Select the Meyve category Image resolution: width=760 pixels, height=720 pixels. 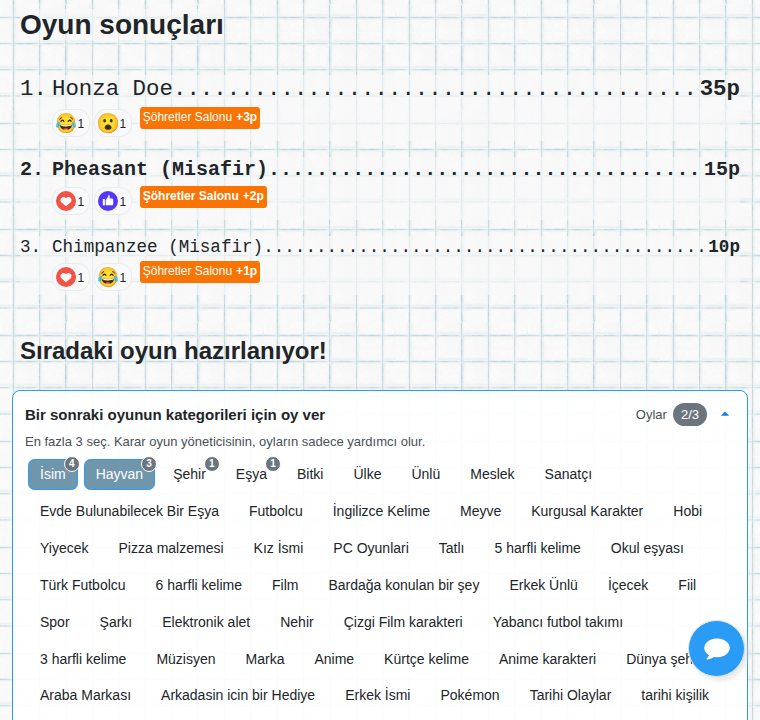(480, 511)
